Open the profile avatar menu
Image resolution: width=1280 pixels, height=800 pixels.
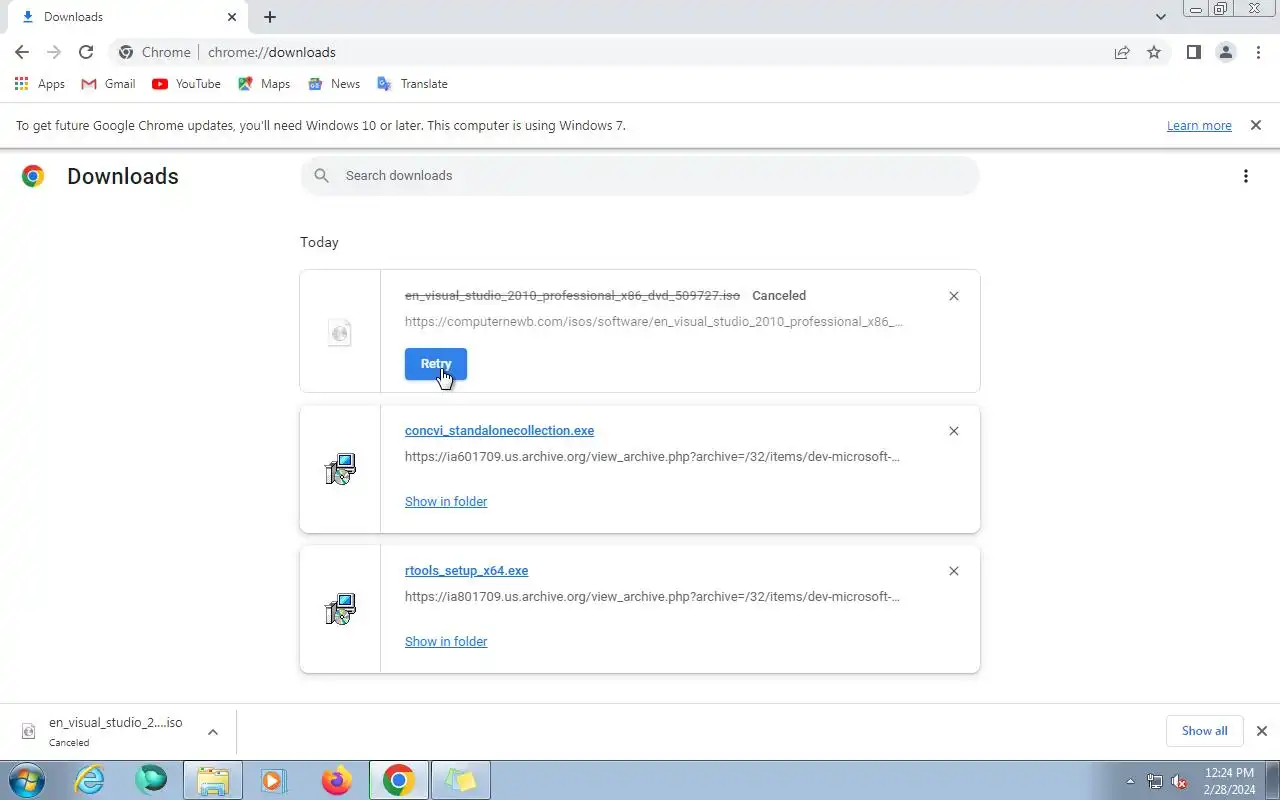(x=1225, y=52)
